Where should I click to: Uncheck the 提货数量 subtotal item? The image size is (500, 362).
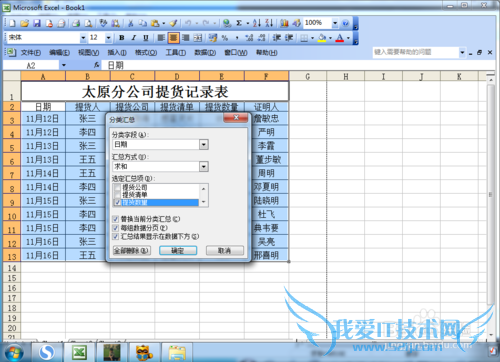pos(117,203)
